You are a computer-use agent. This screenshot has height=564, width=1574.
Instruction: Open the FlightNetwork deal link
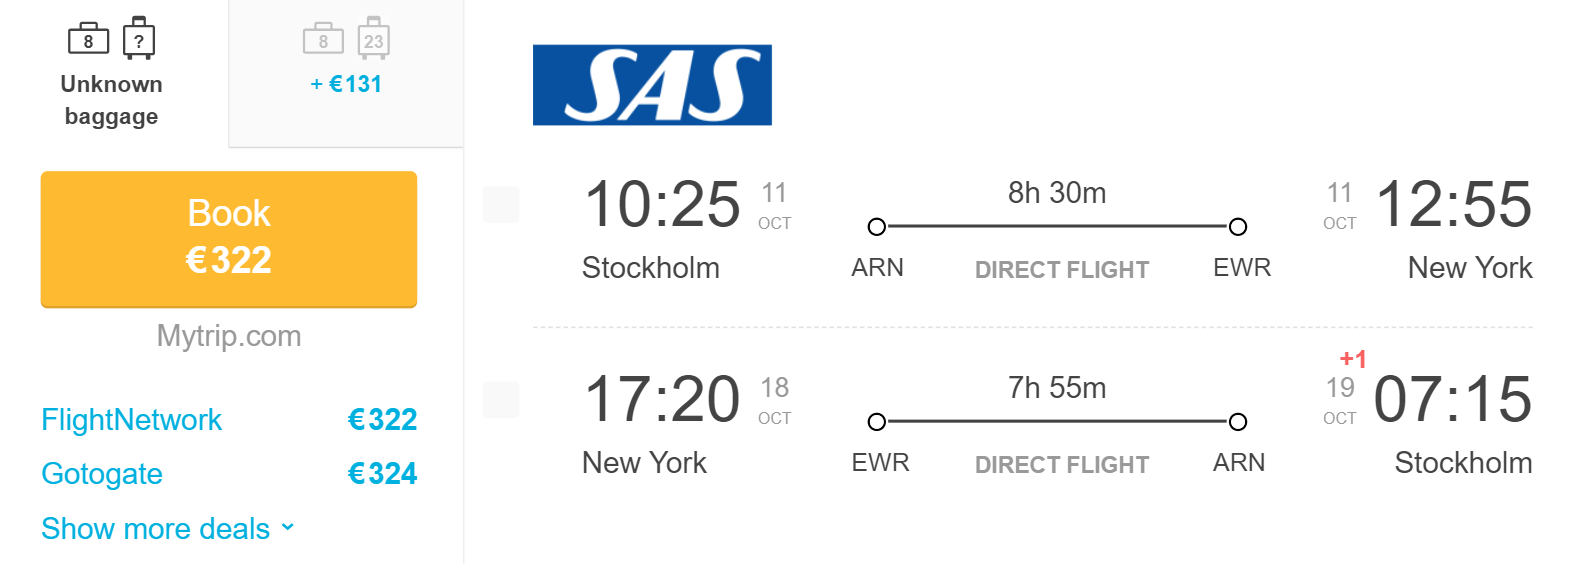[131, 420]
